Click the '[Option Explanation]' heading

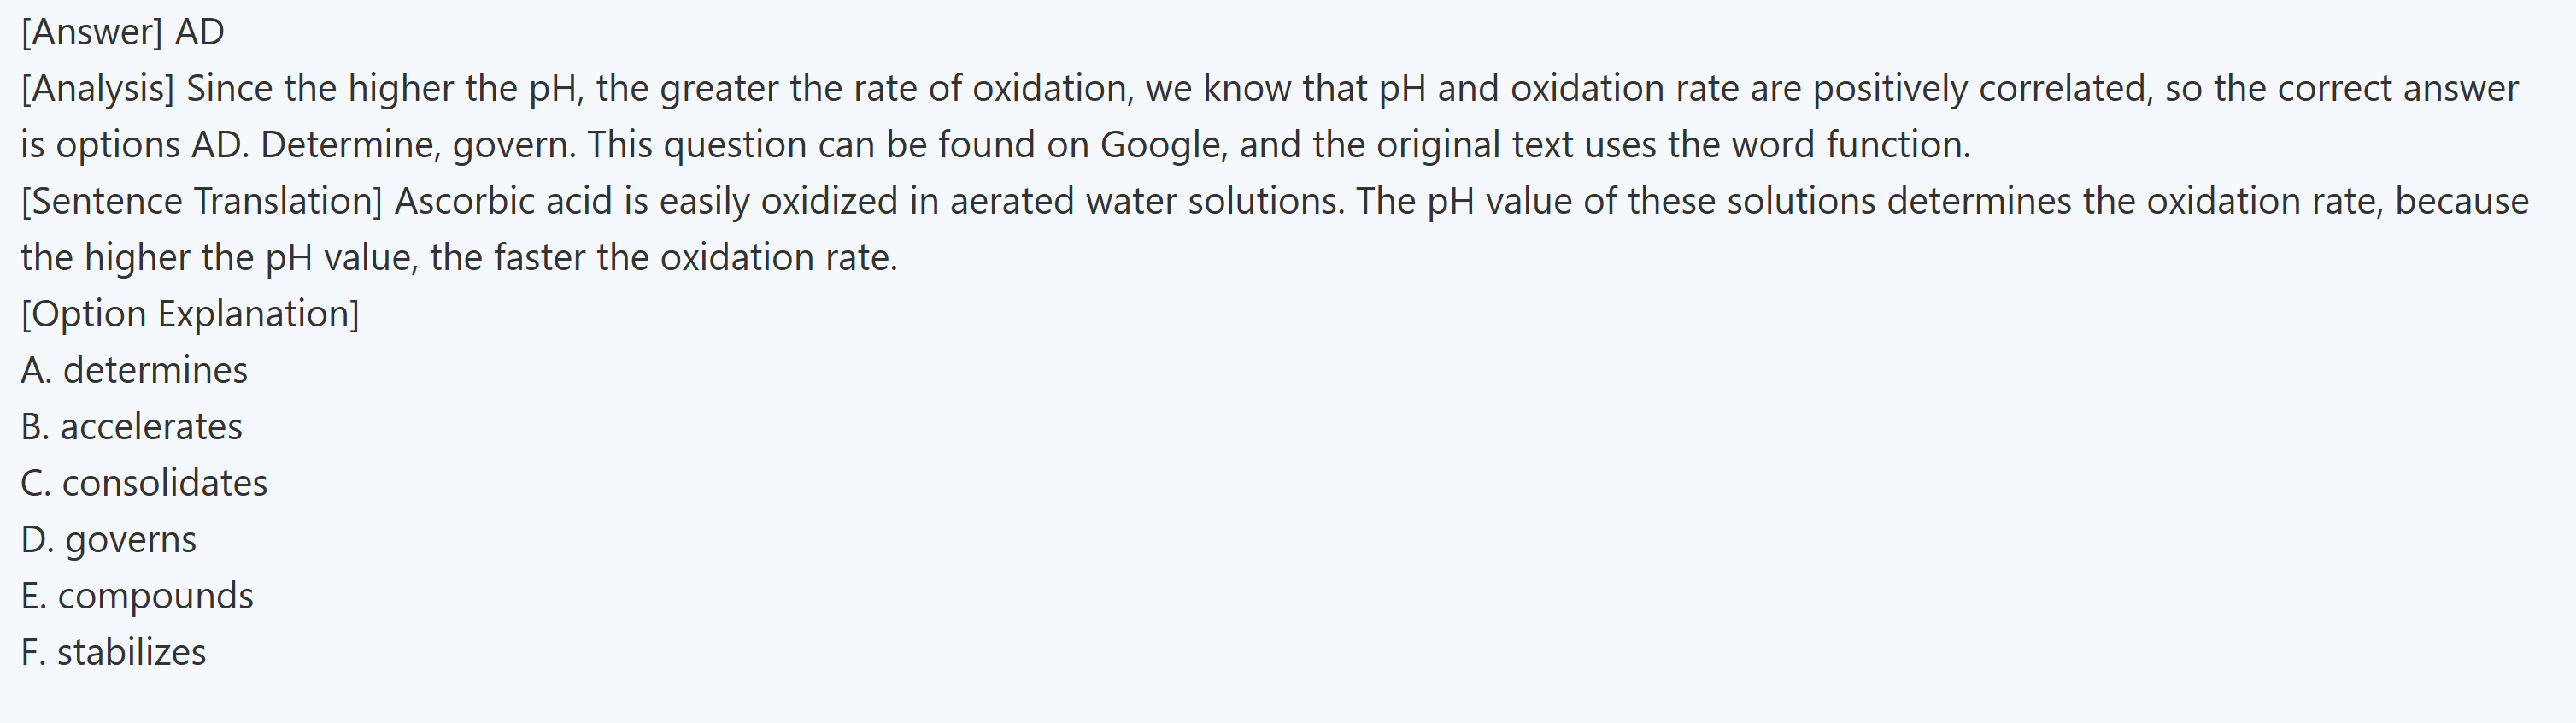click(190, 314)
